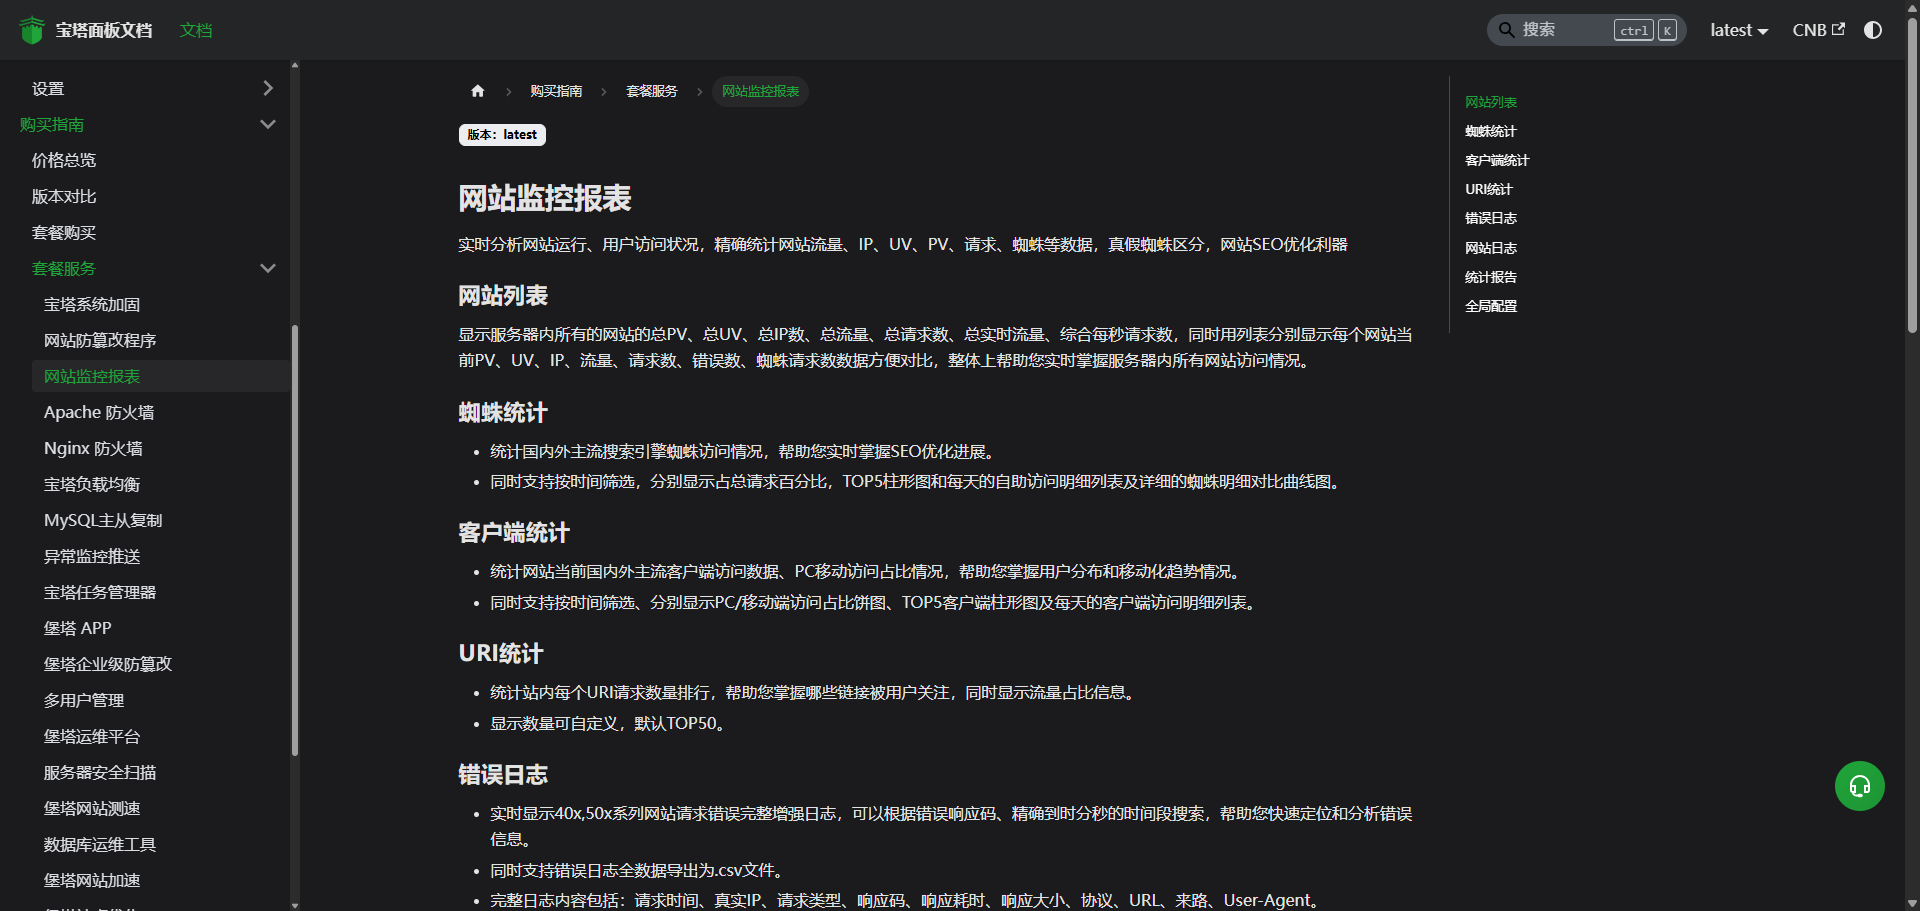The image size is (1920, 911).
Task: Click the 宝塔 shield logo icon
Action: coord(31,30)
